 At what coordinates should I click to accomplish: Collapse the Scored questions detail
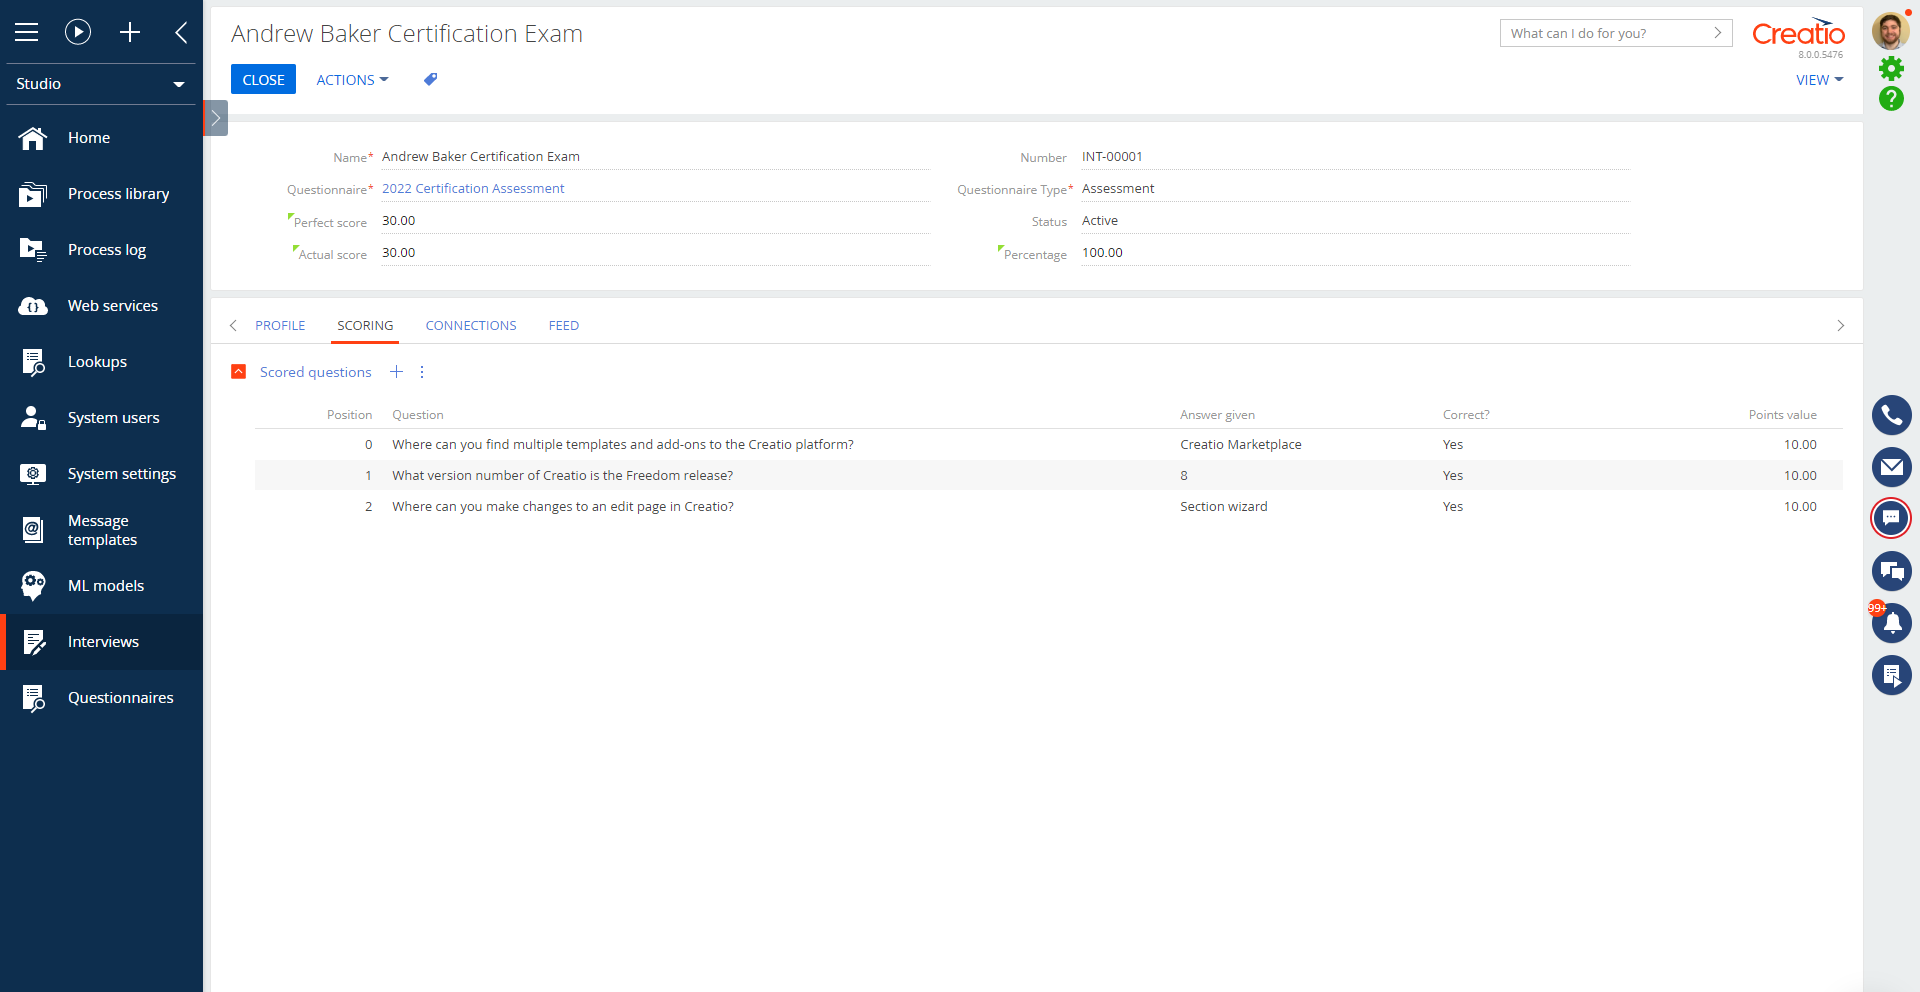(239, 372)
